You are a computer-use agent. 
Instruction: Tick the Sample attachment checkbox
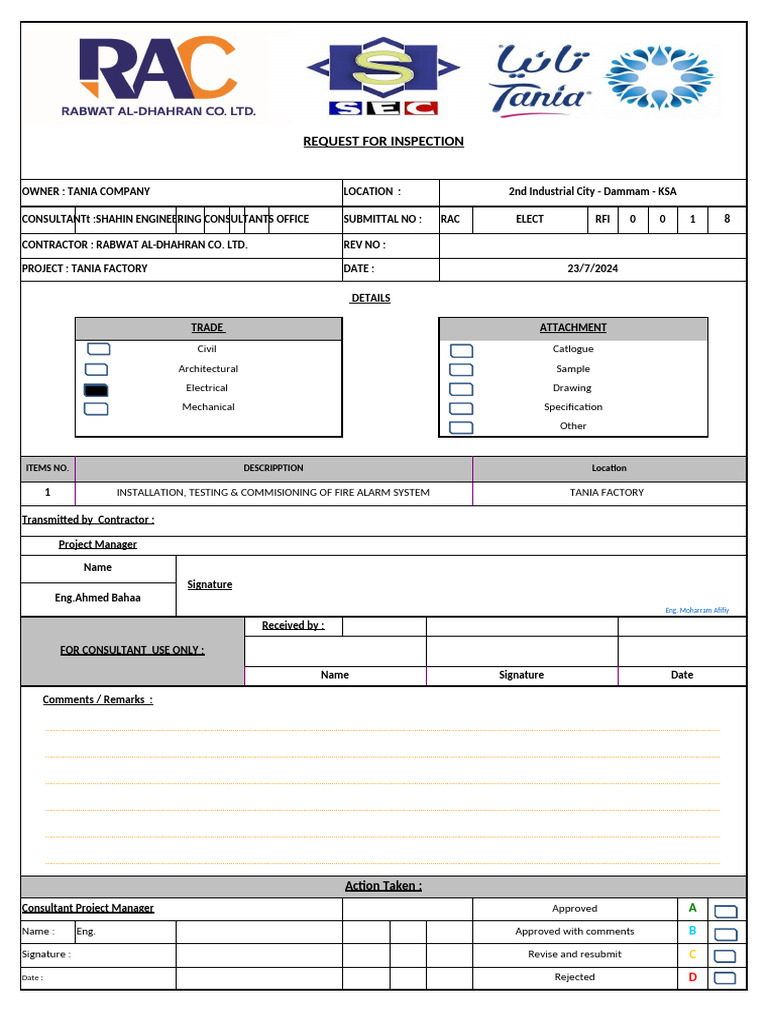tap(461, 370)
